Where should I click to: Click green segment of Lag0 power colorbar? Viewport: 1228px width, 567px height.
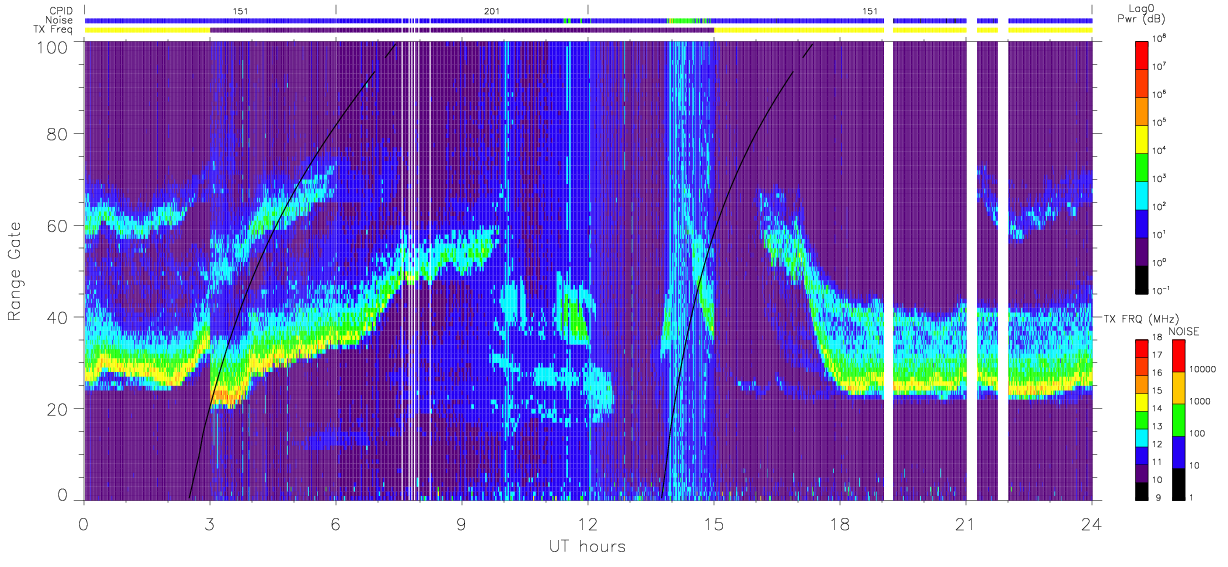pyautogui.click(x=1143, y=165)
